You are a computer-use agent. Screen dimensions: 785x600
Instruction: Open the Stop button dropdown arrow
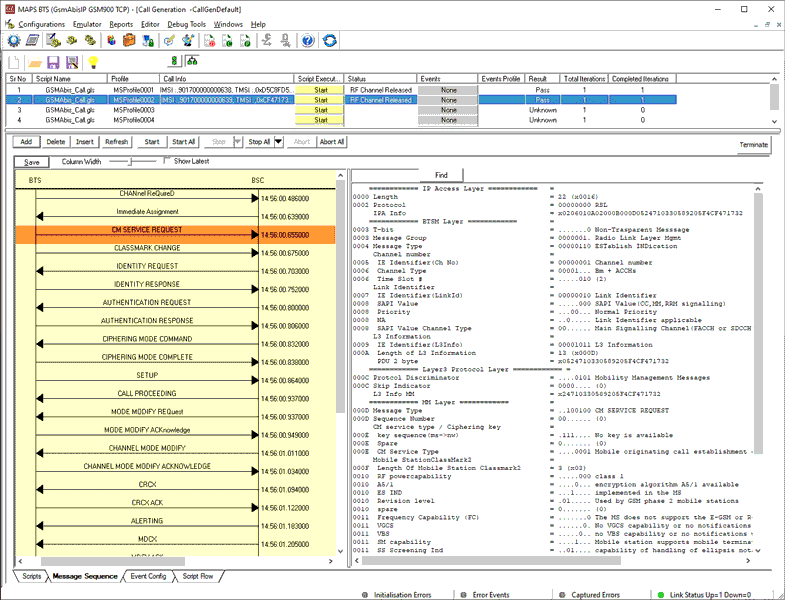(238, 142)
